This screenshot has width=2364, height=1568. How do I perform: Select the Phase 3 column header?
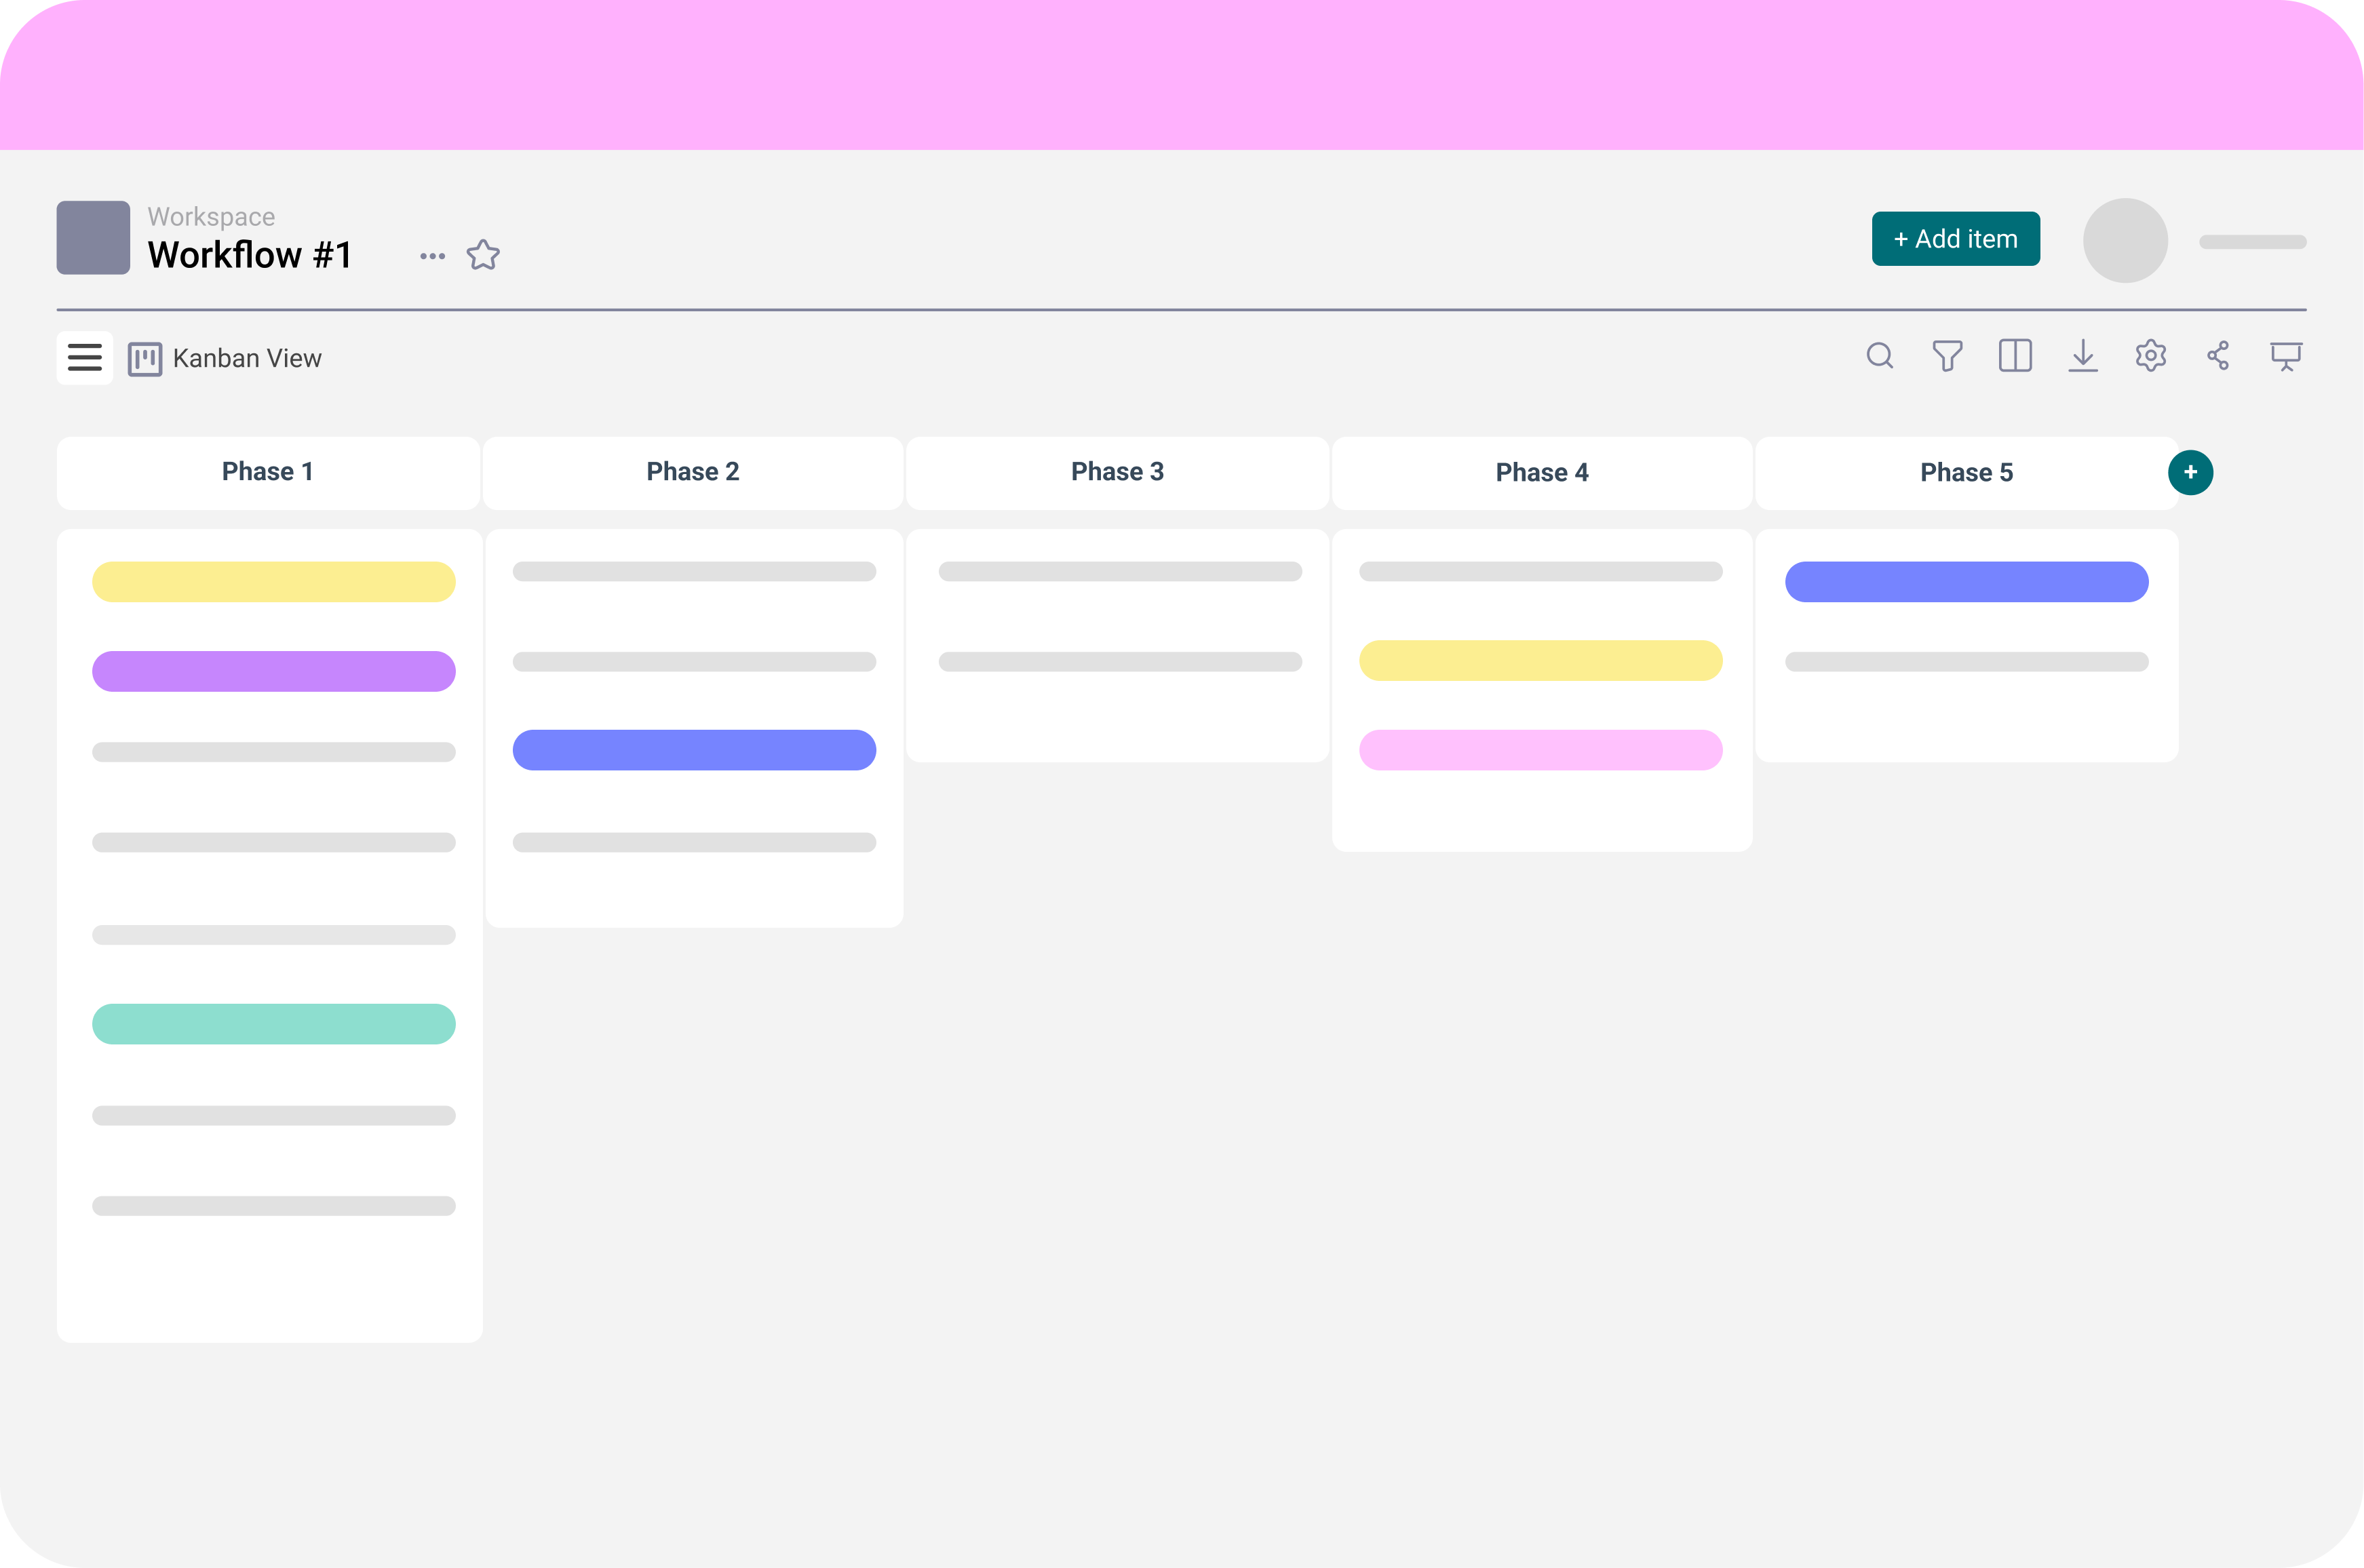coord(1117,472)
